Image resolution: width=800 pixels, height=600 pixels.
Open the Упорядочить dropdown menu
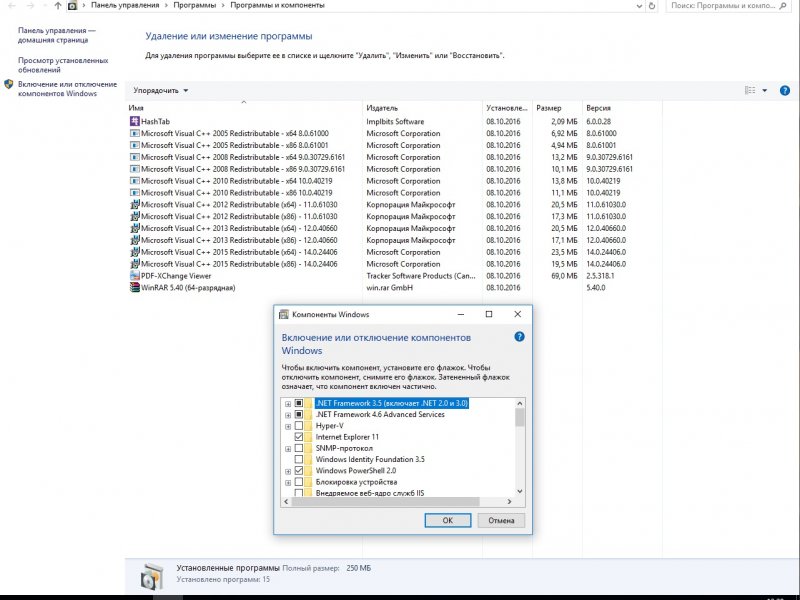click(x=161, y=90)
